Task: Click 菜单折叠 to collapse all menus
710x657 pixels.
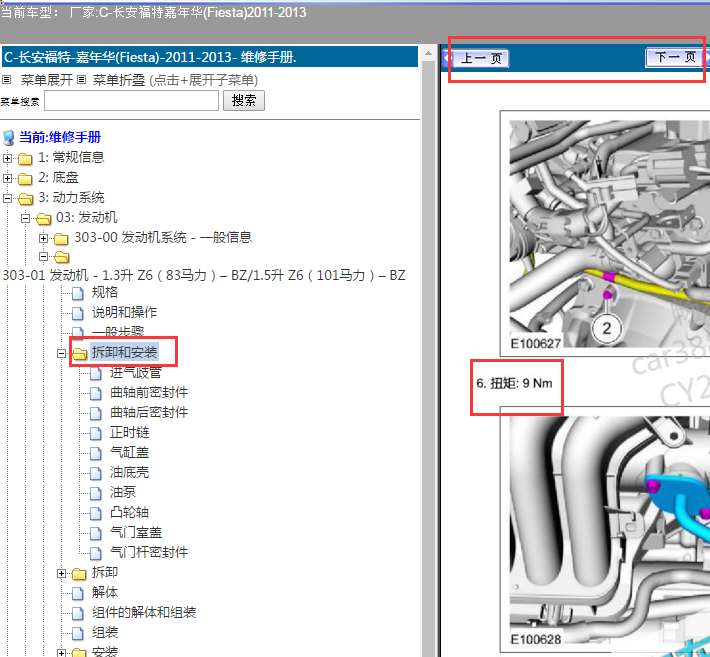Action: (x=119, y=80)
